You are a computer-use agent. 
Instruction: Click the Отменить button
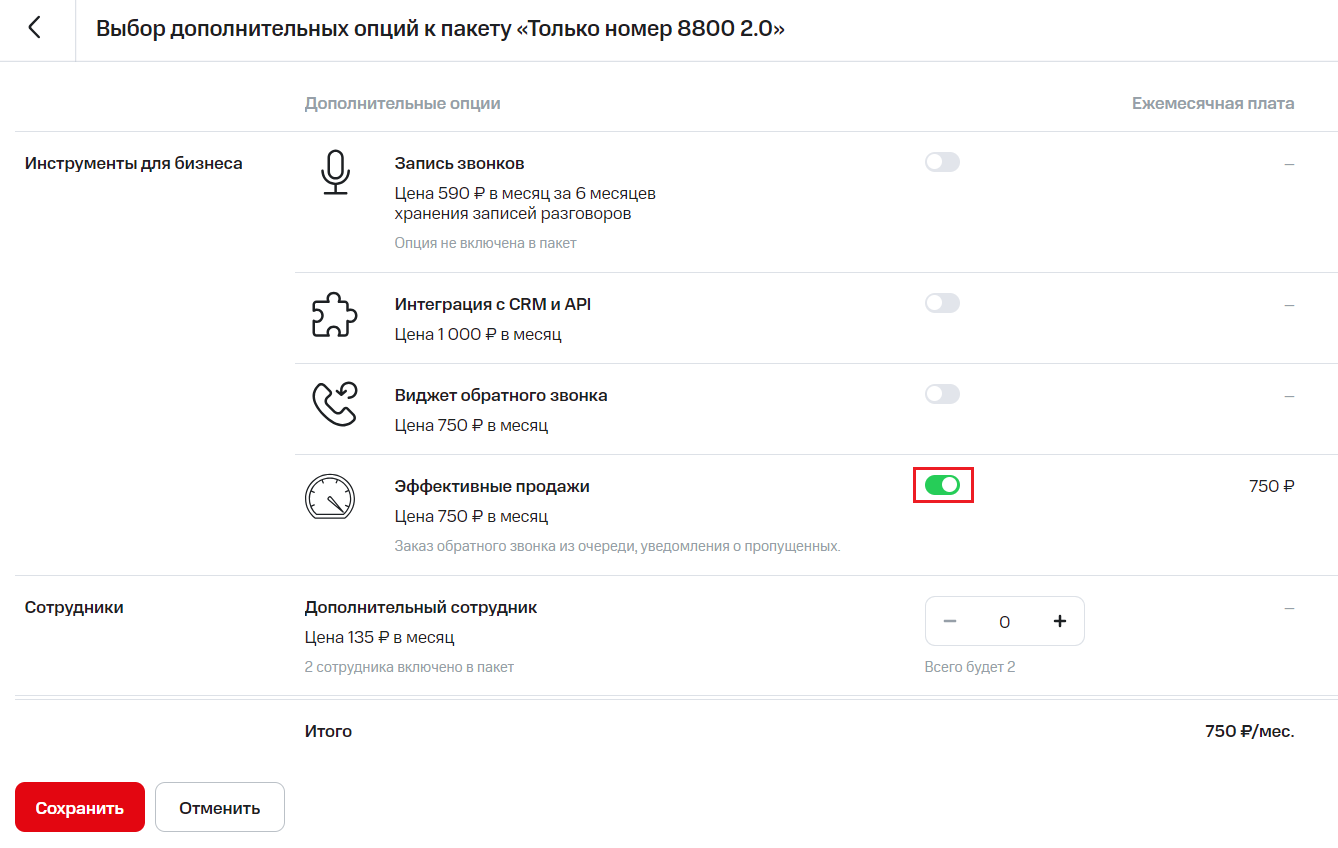220,807
